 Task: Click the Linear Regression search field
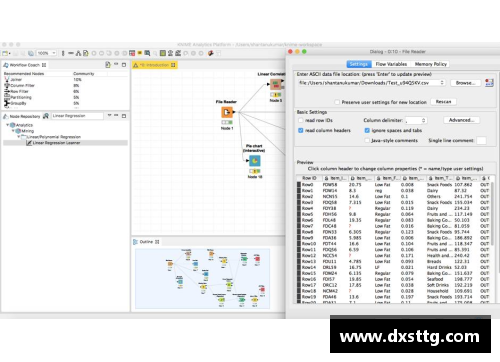(77, 116)
